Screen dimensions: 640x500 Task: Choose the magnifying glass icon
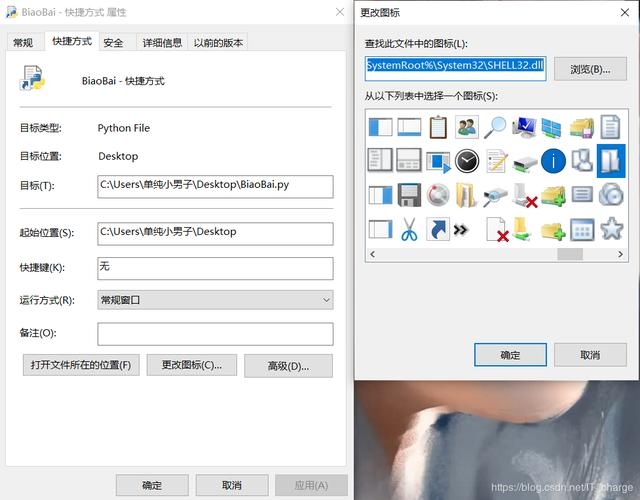pyautogui.click(x=495, y=127)
